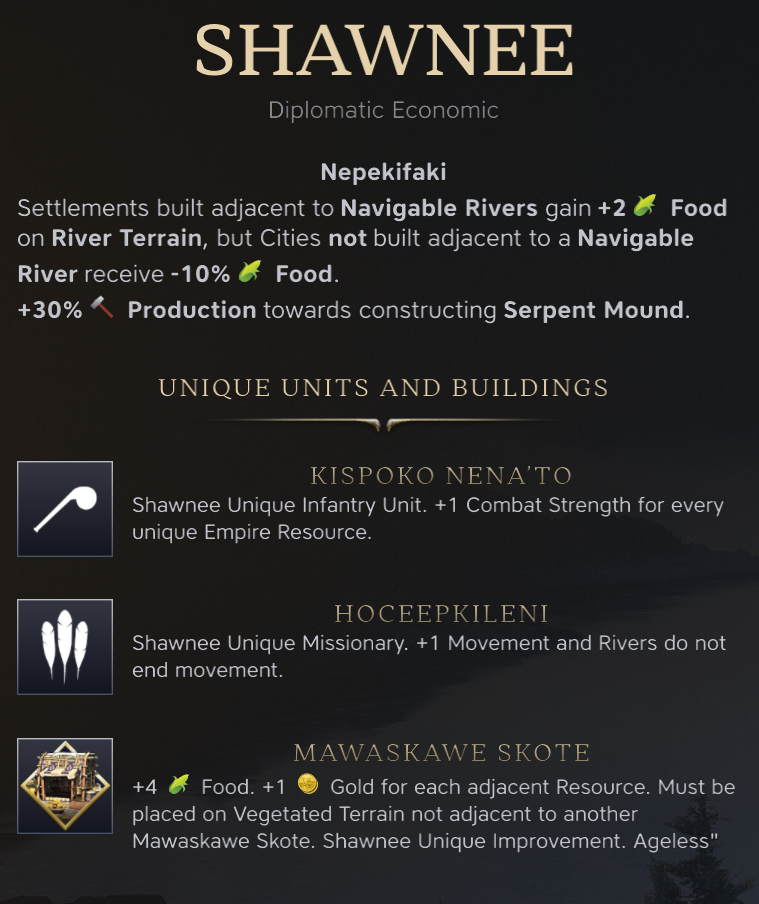Click the food icon next to +4

coord(179,785)
